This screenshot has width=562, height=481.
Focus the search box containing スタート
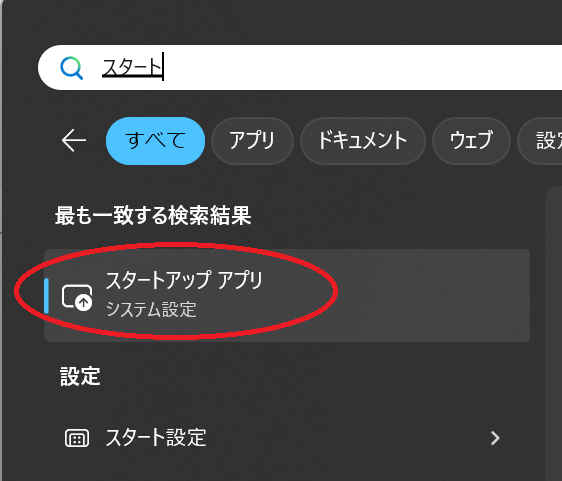click(300, 68)
